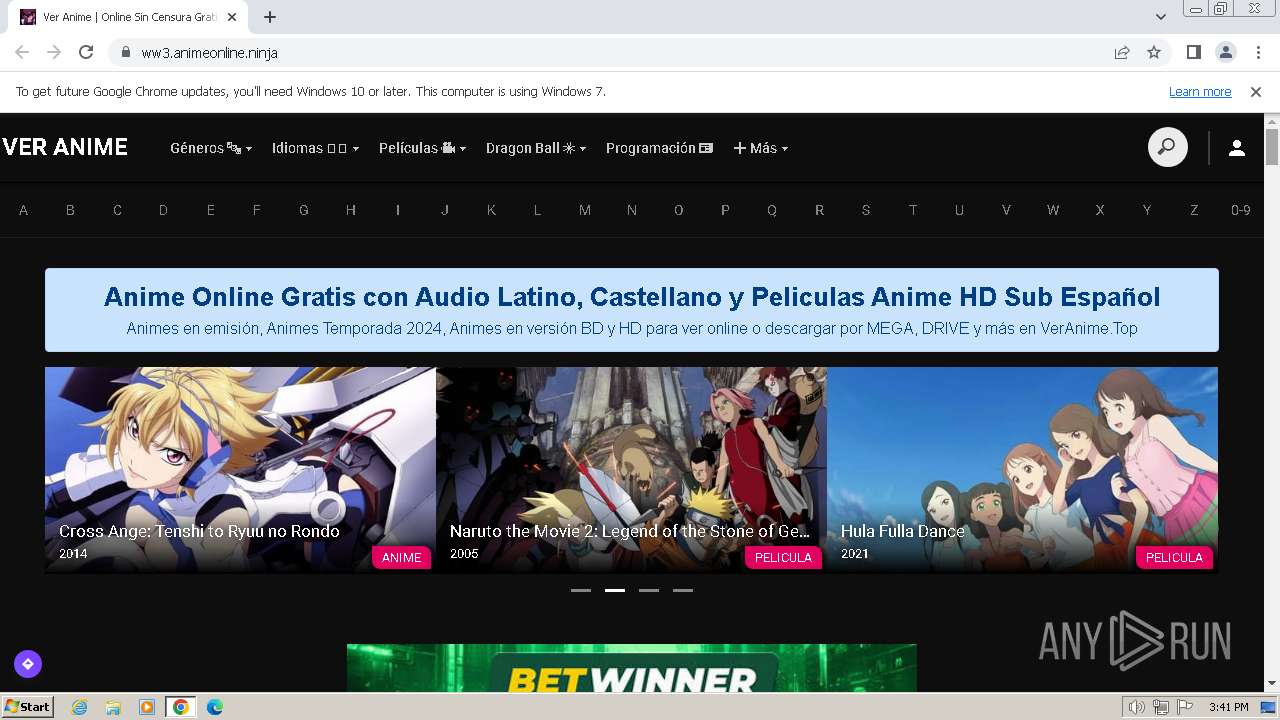Dismiss the Chrome update notification bar

click(1256, 92)
